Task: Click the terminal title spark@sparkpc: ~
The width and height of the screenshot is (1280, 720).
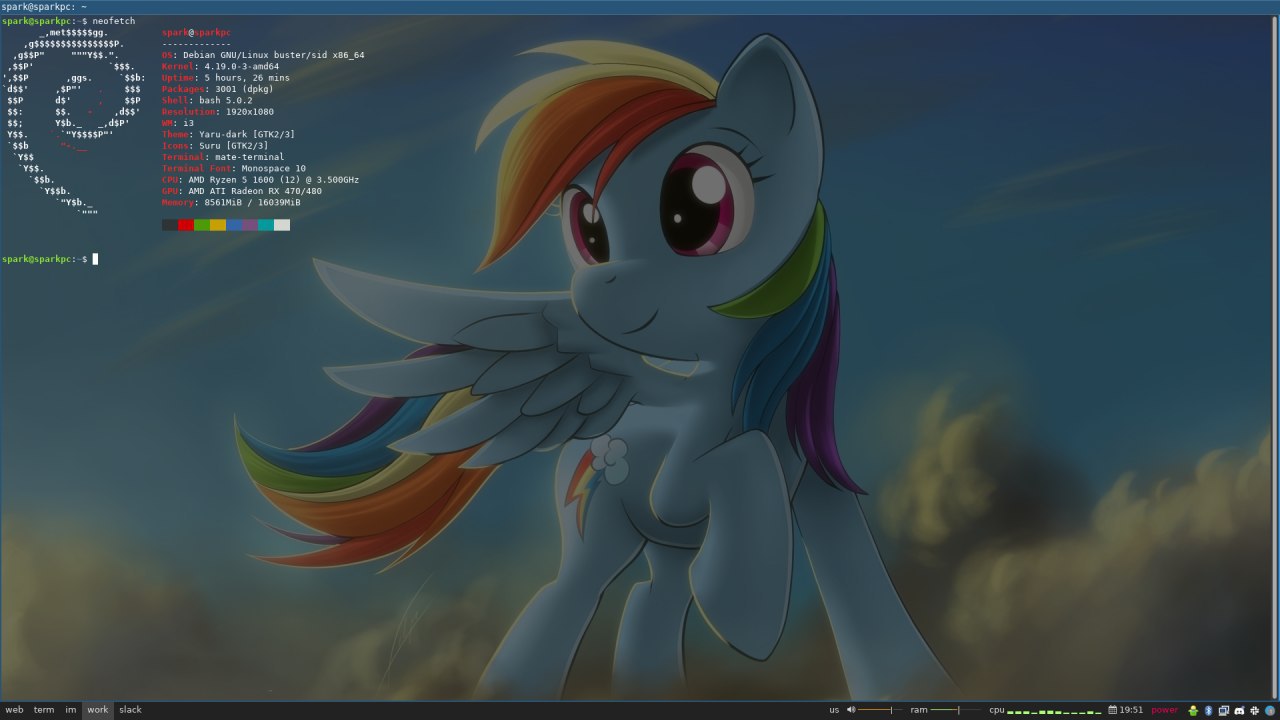Action: [44, 6]
